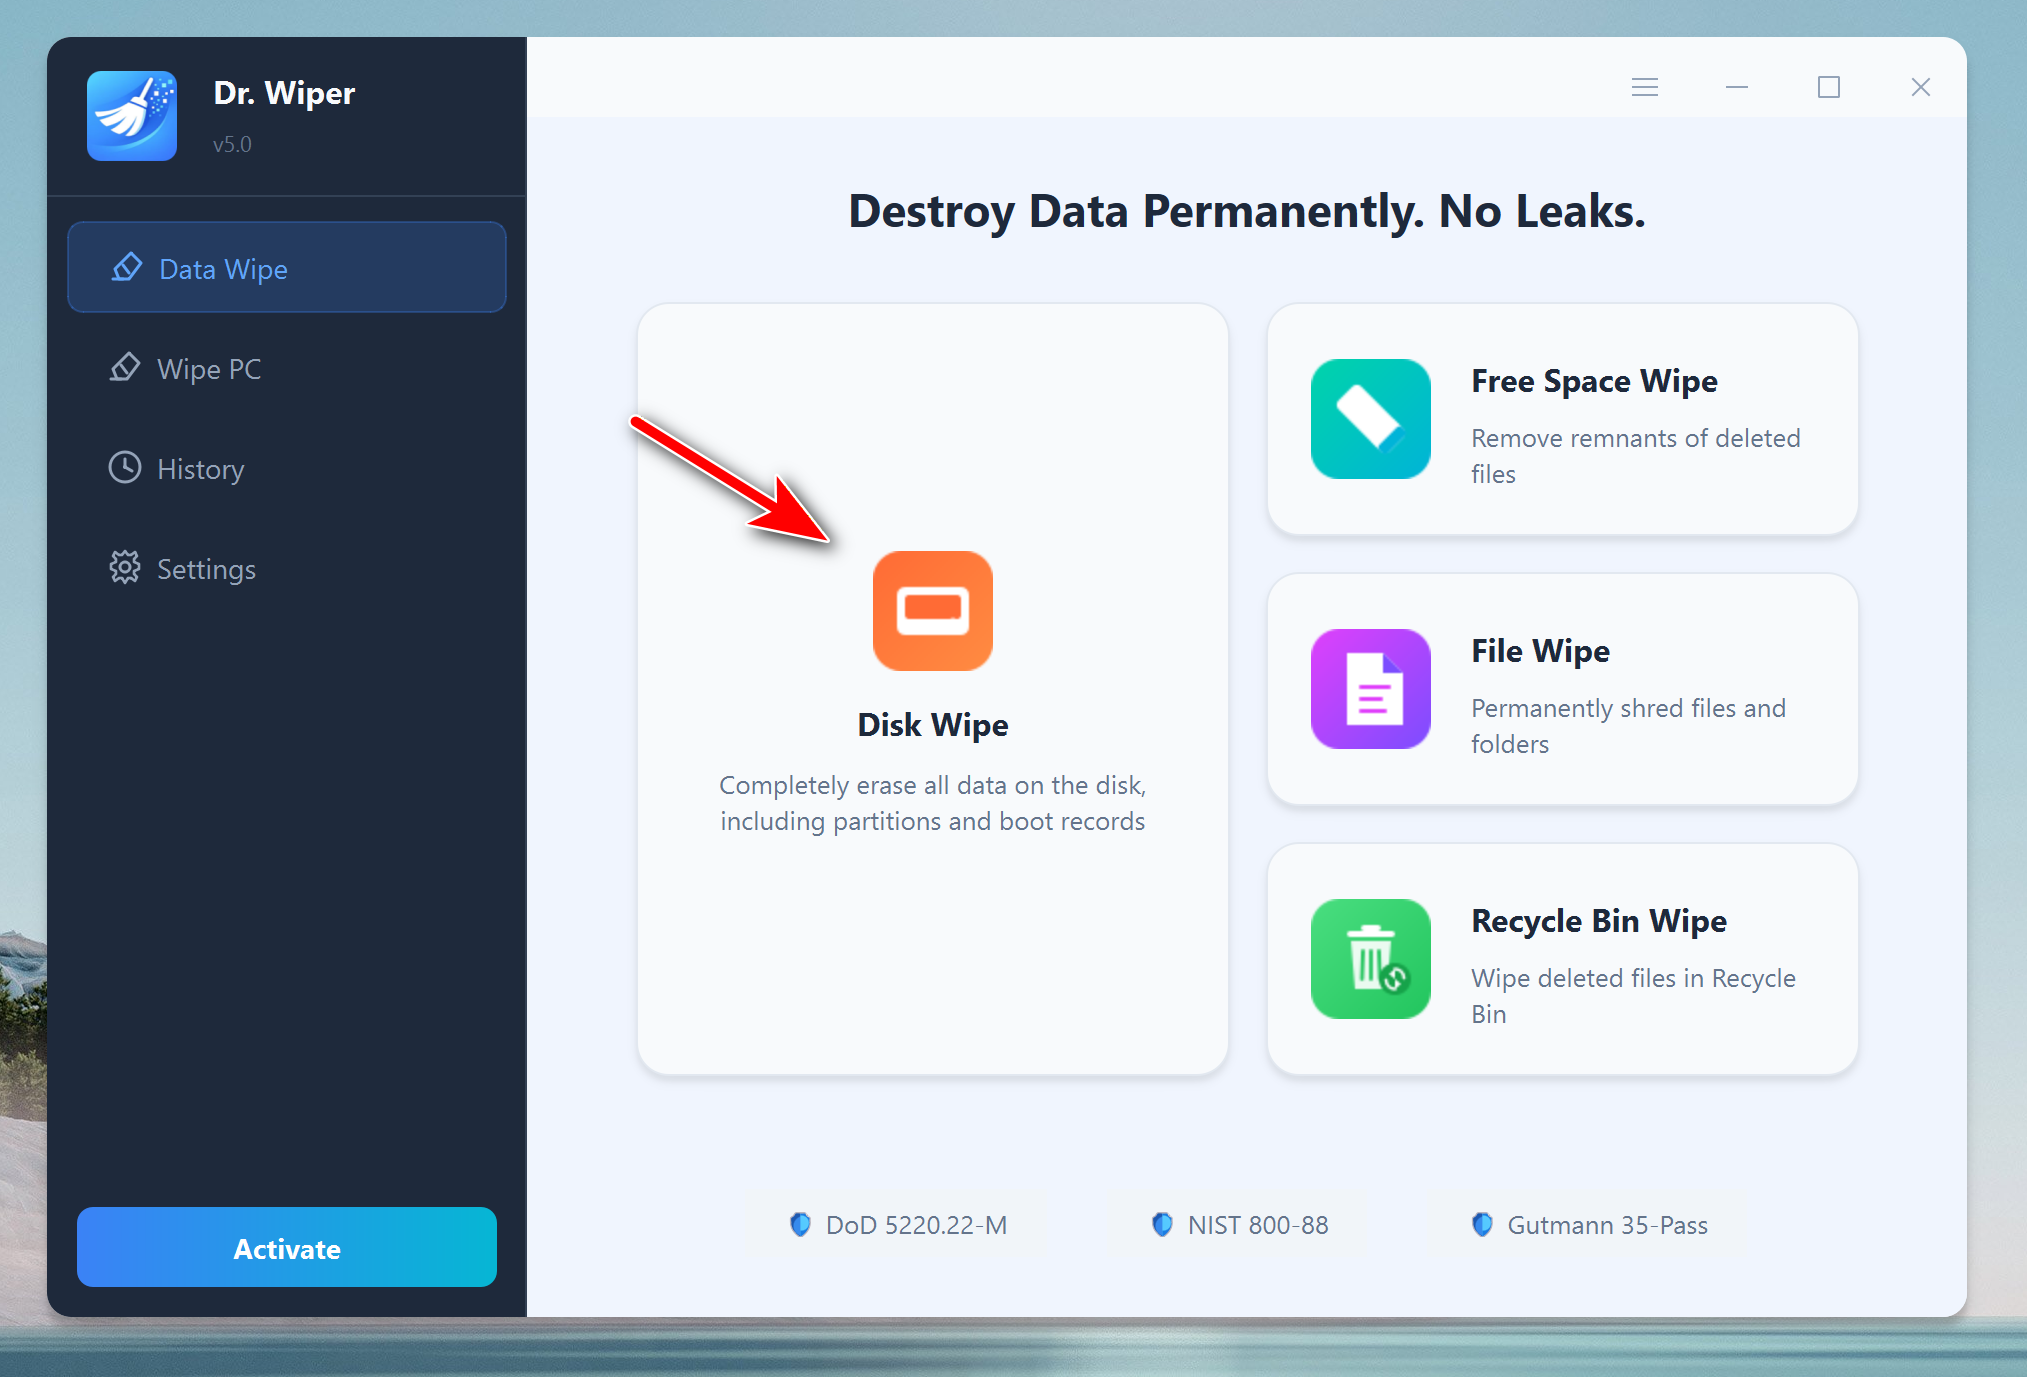Select the teal Free Space Wipe eraser icon
The width and height of the screenshot is (2027, 1377).
pos(1370,419)
